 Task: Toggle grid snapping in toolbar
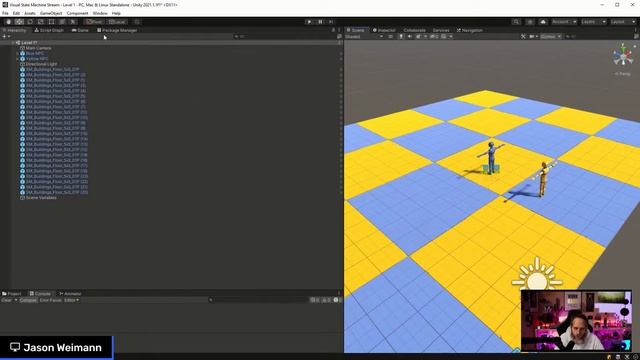pyautogui.click(x=137, y=22)
